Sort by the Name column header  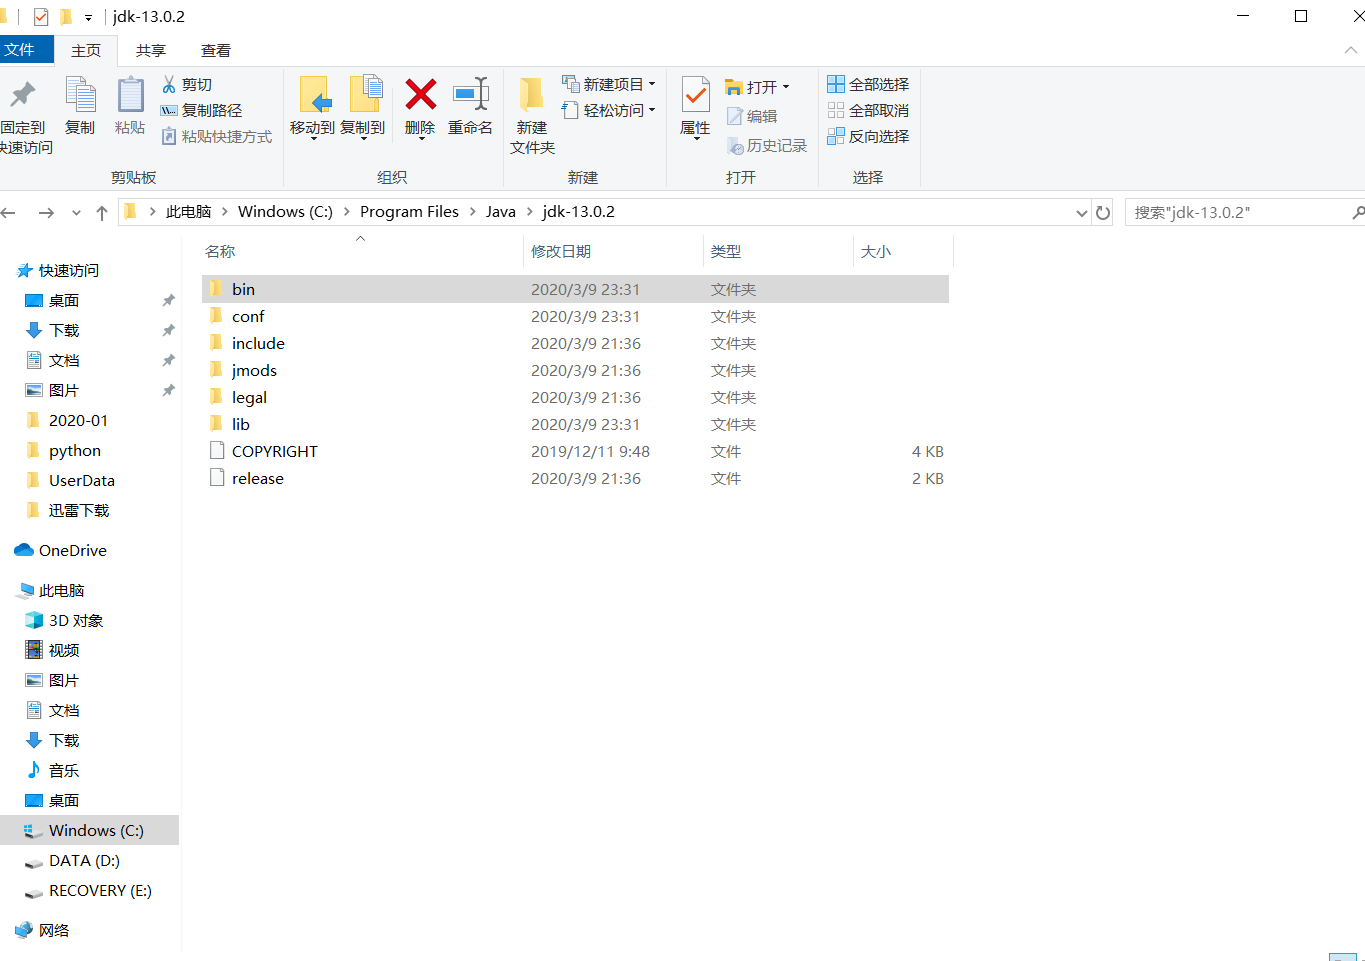(x=362, y=251)
